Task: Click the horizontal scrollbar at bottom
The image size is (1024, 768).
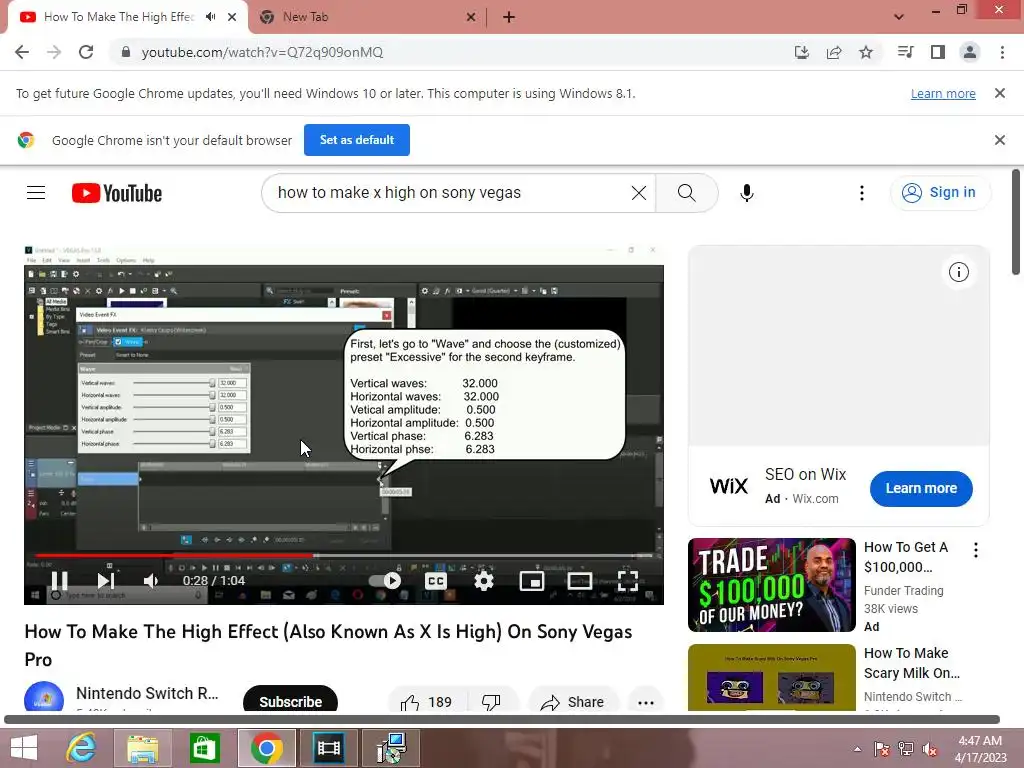Action: (x=502, y=719)
